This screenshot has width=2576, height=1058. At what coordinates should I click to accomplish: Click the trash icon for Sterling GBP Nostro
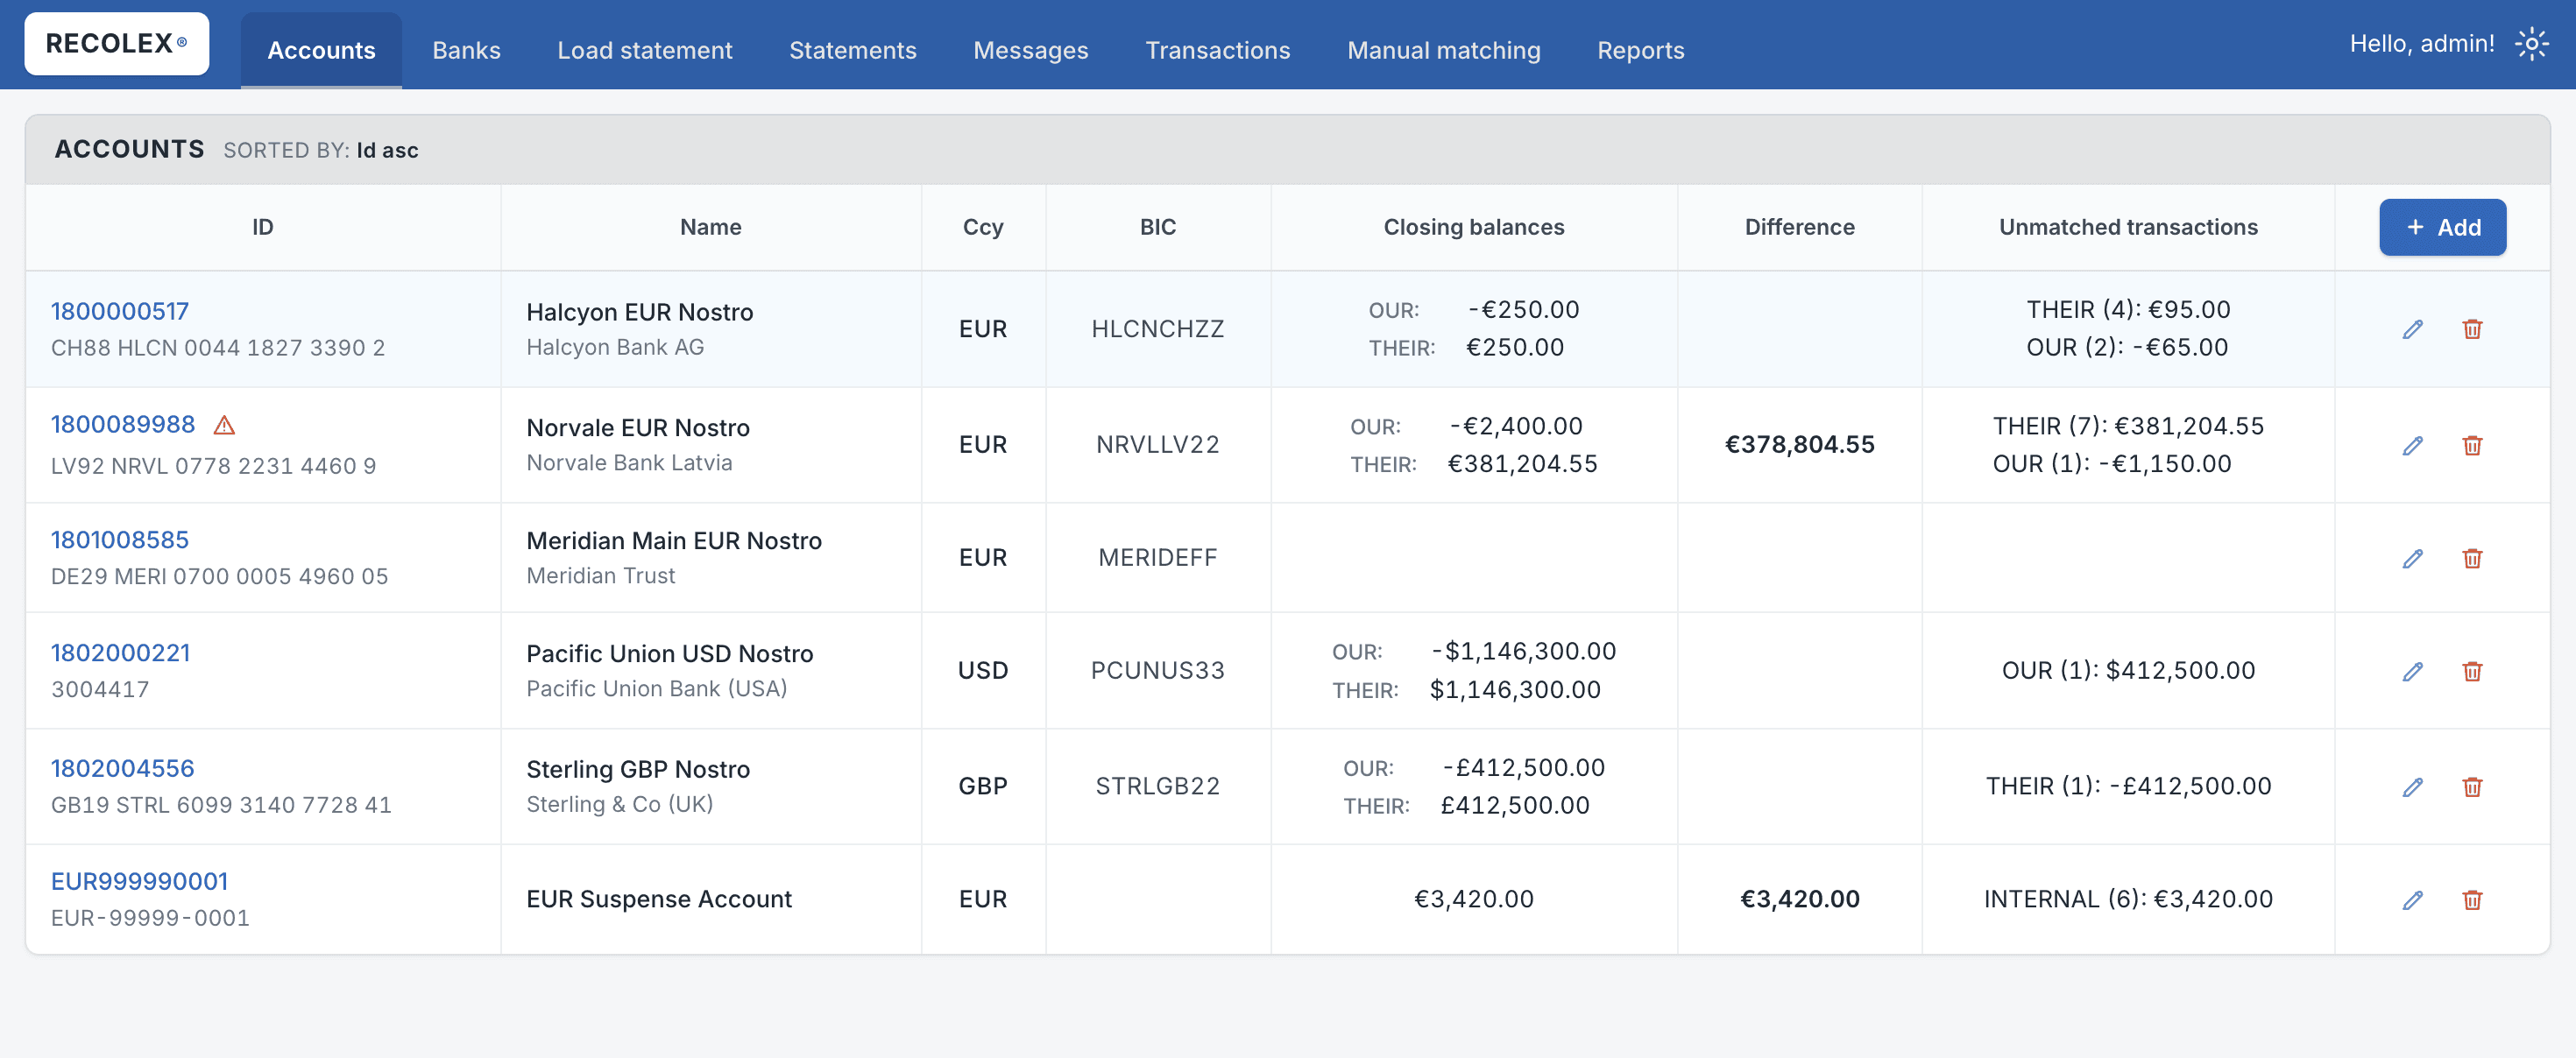coord(2472,787)
